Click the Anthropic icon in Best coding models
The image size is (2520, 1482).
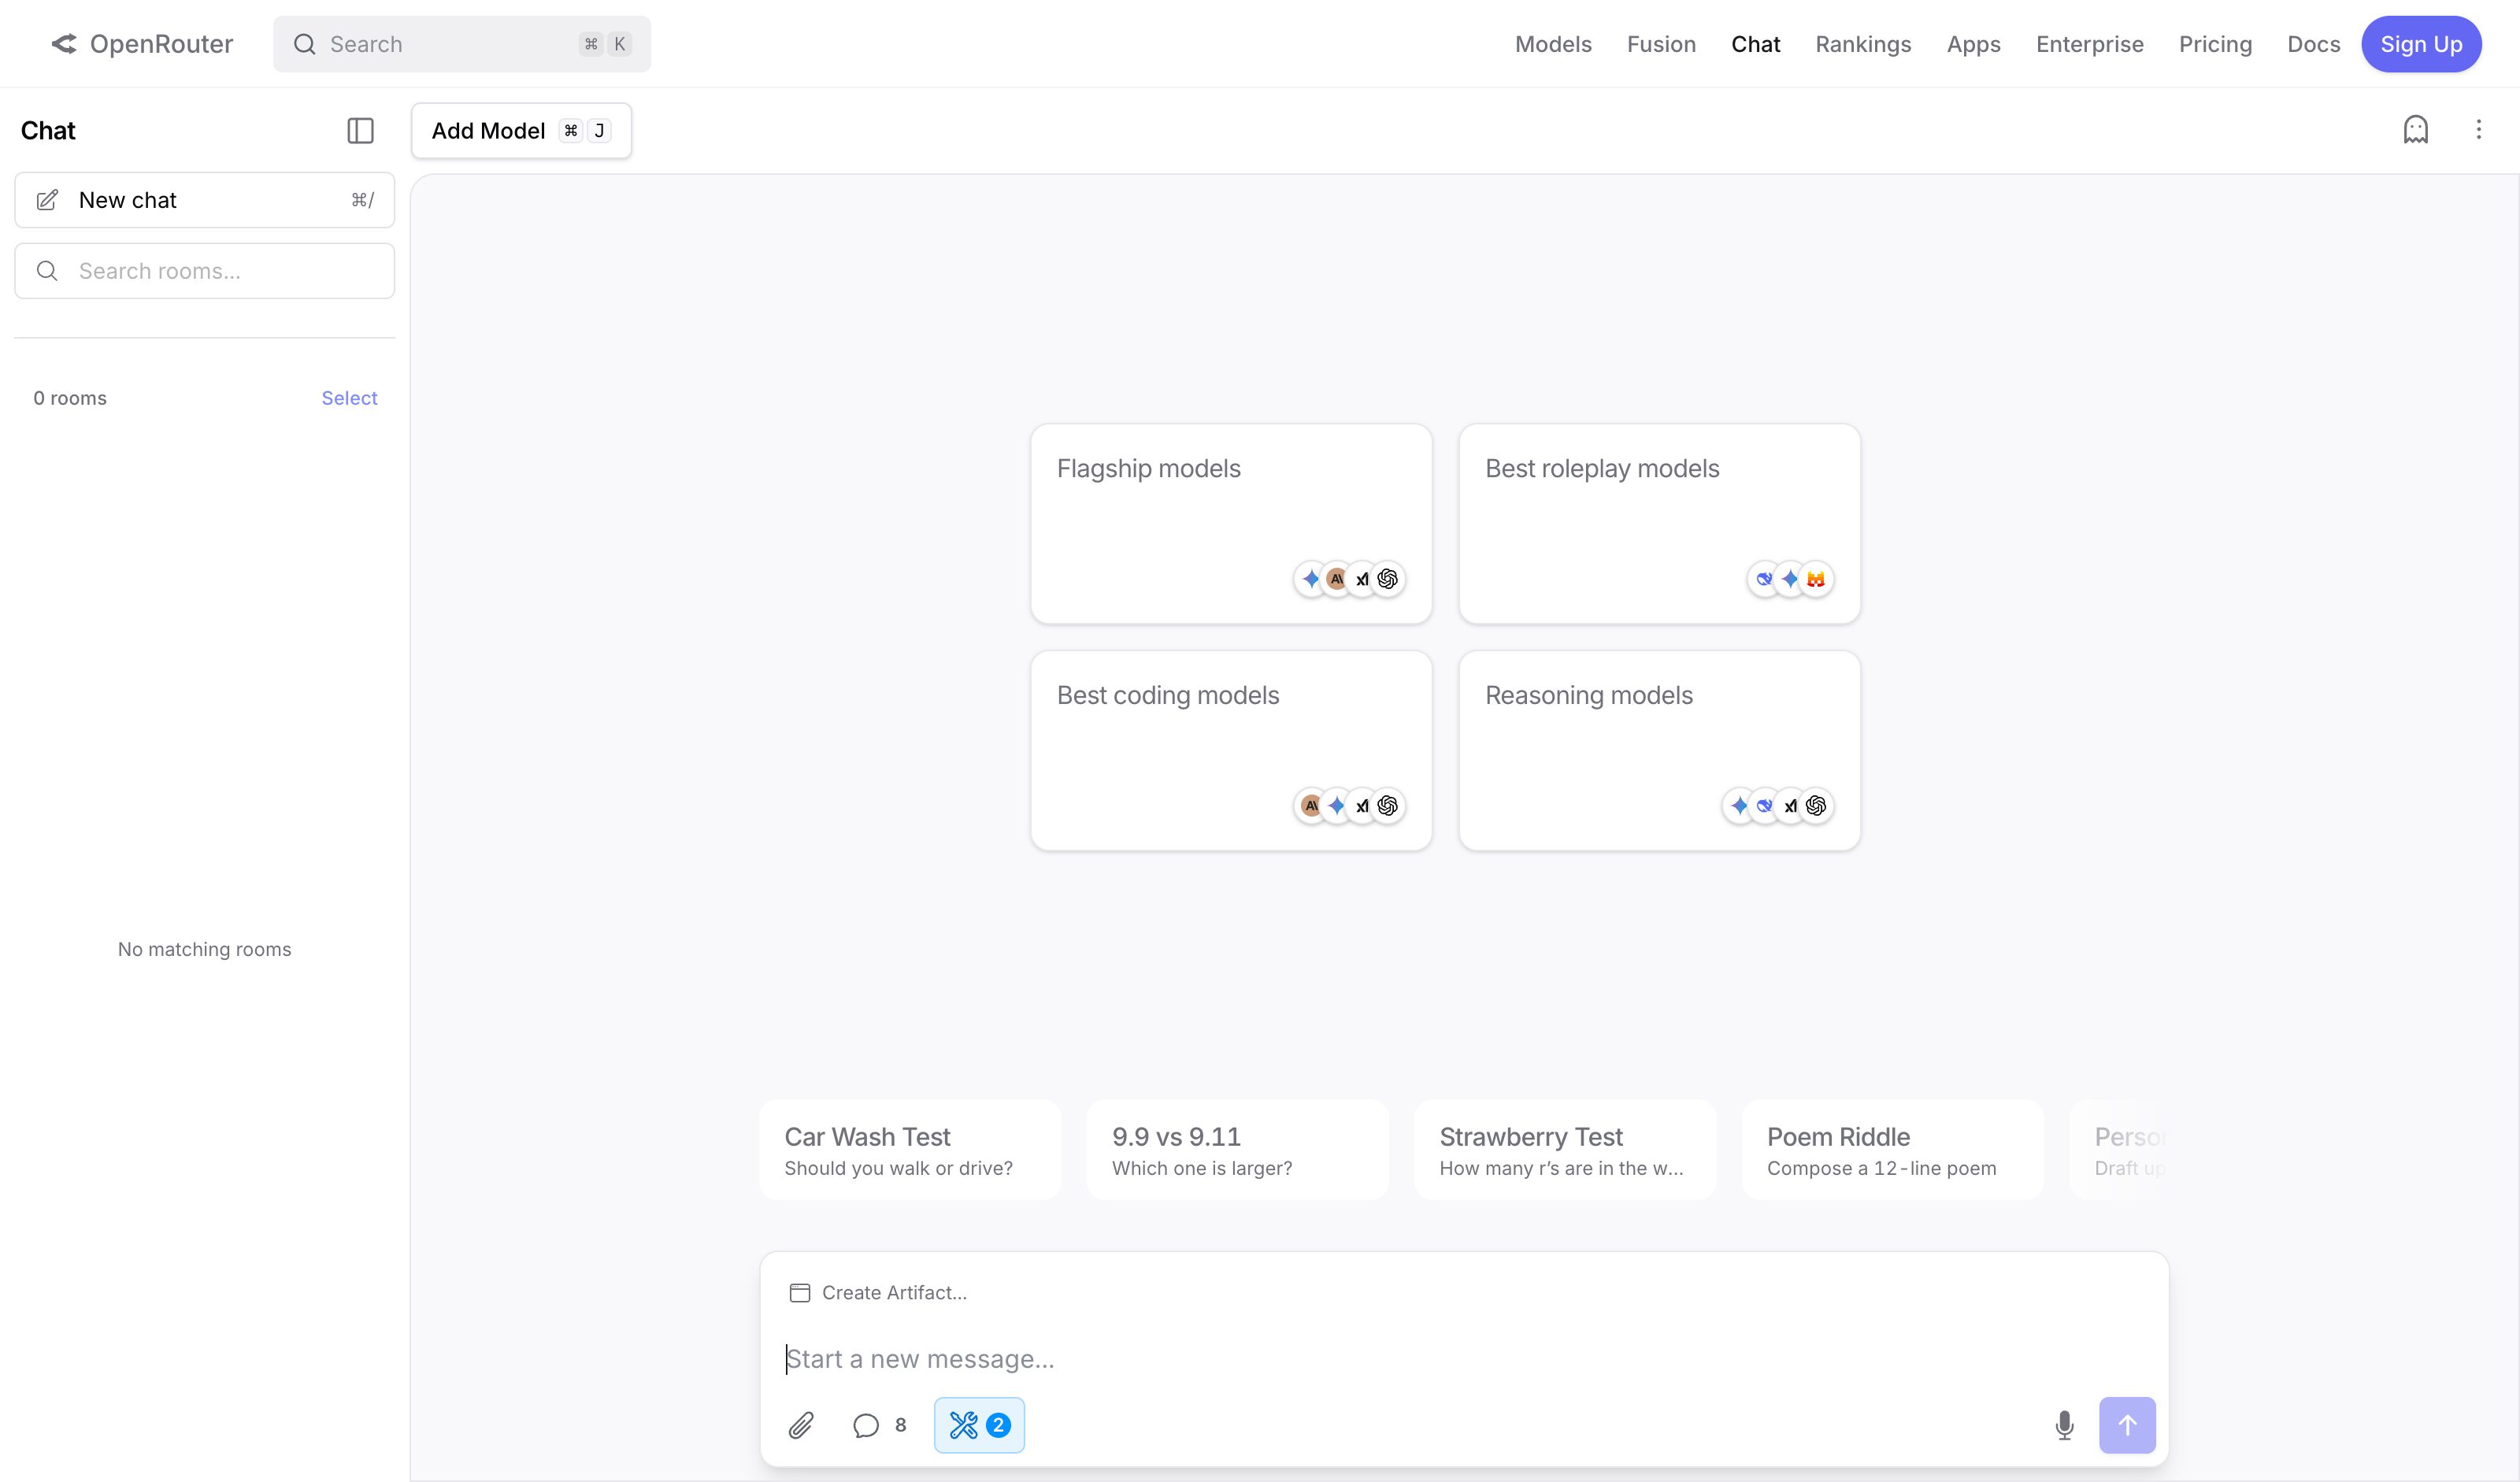pyautogui.click(x=1311, y=806)
